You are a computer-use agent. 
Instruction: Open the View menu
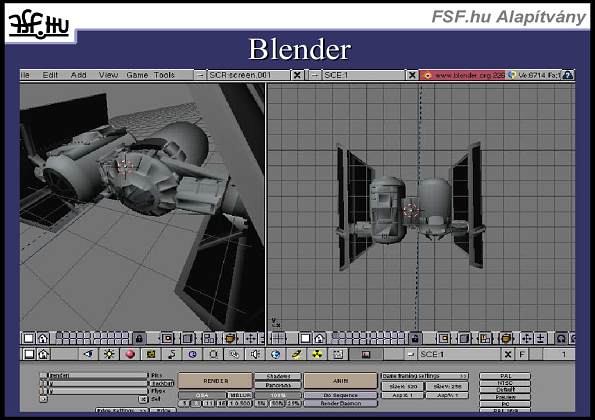pos(108,75)
